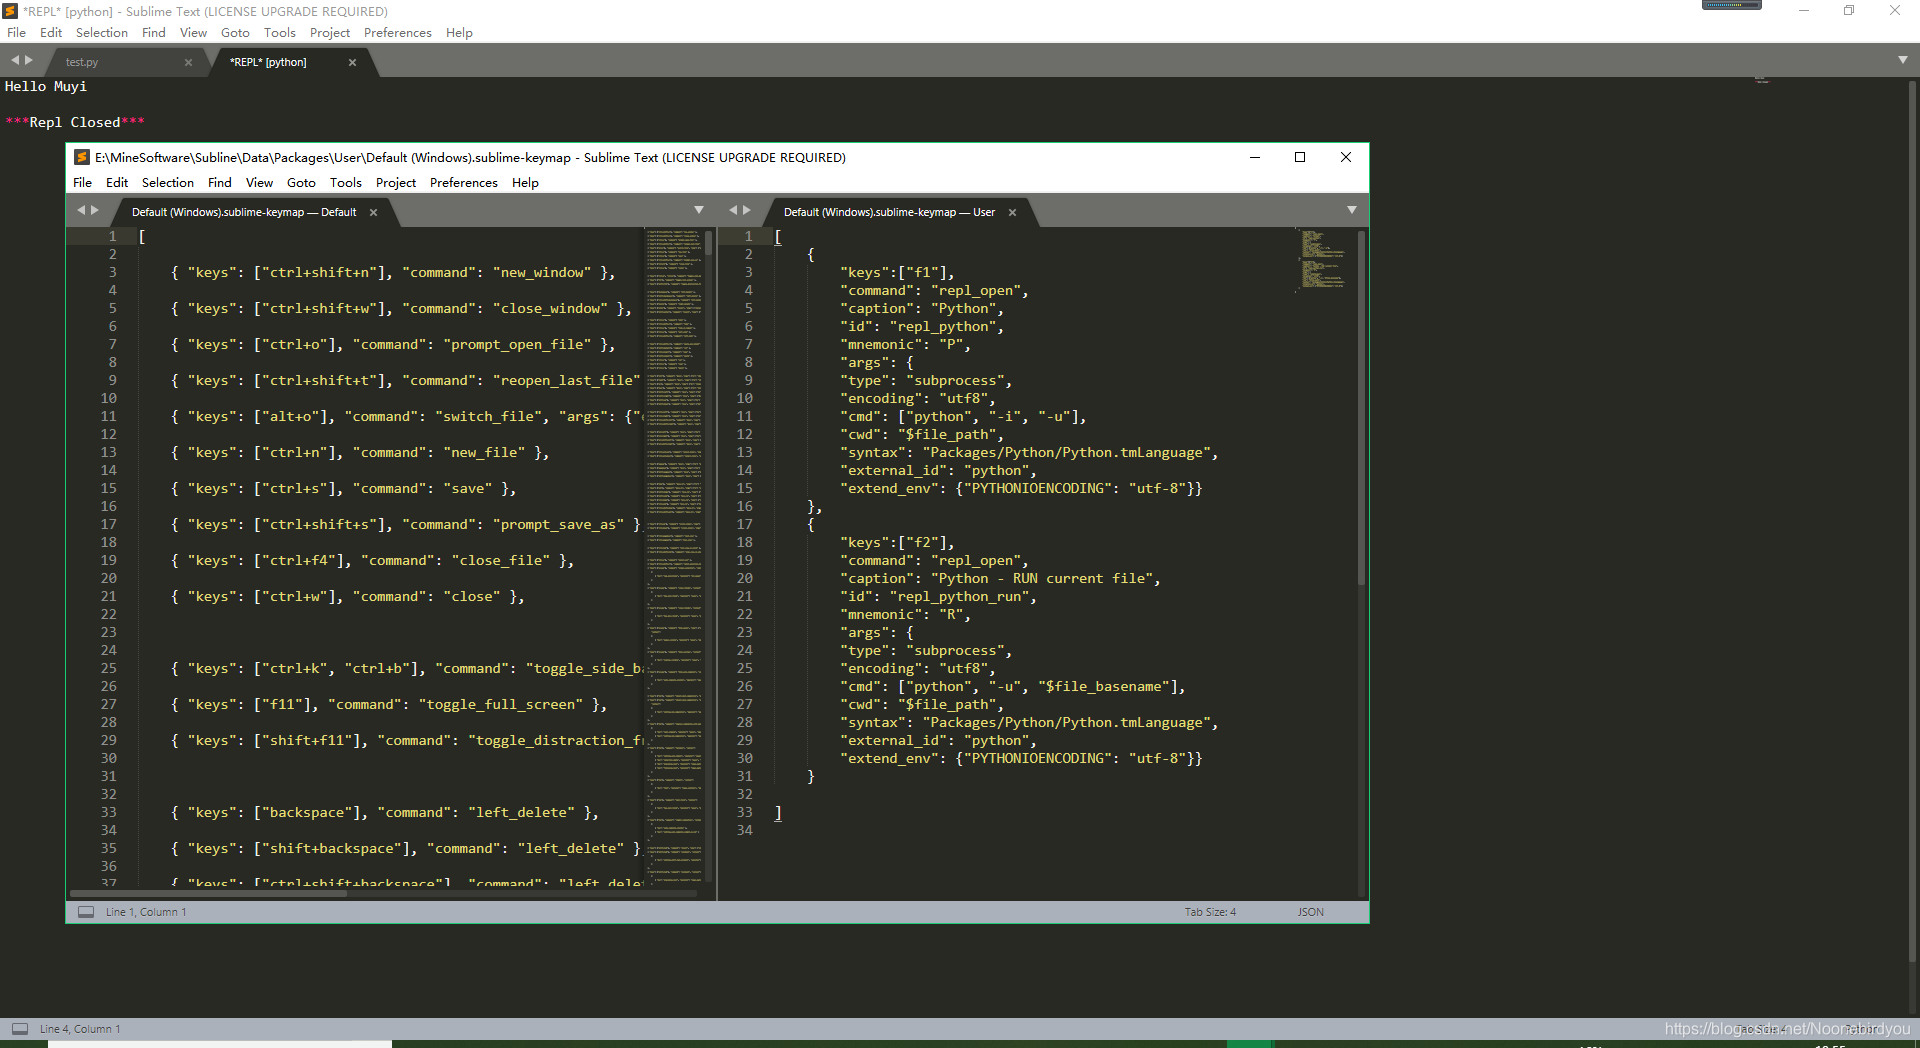Open Goto menu in keymap window
The height and width of the screenshot is (1048, 1920).
pyautogui.click(x=301, y=183)
